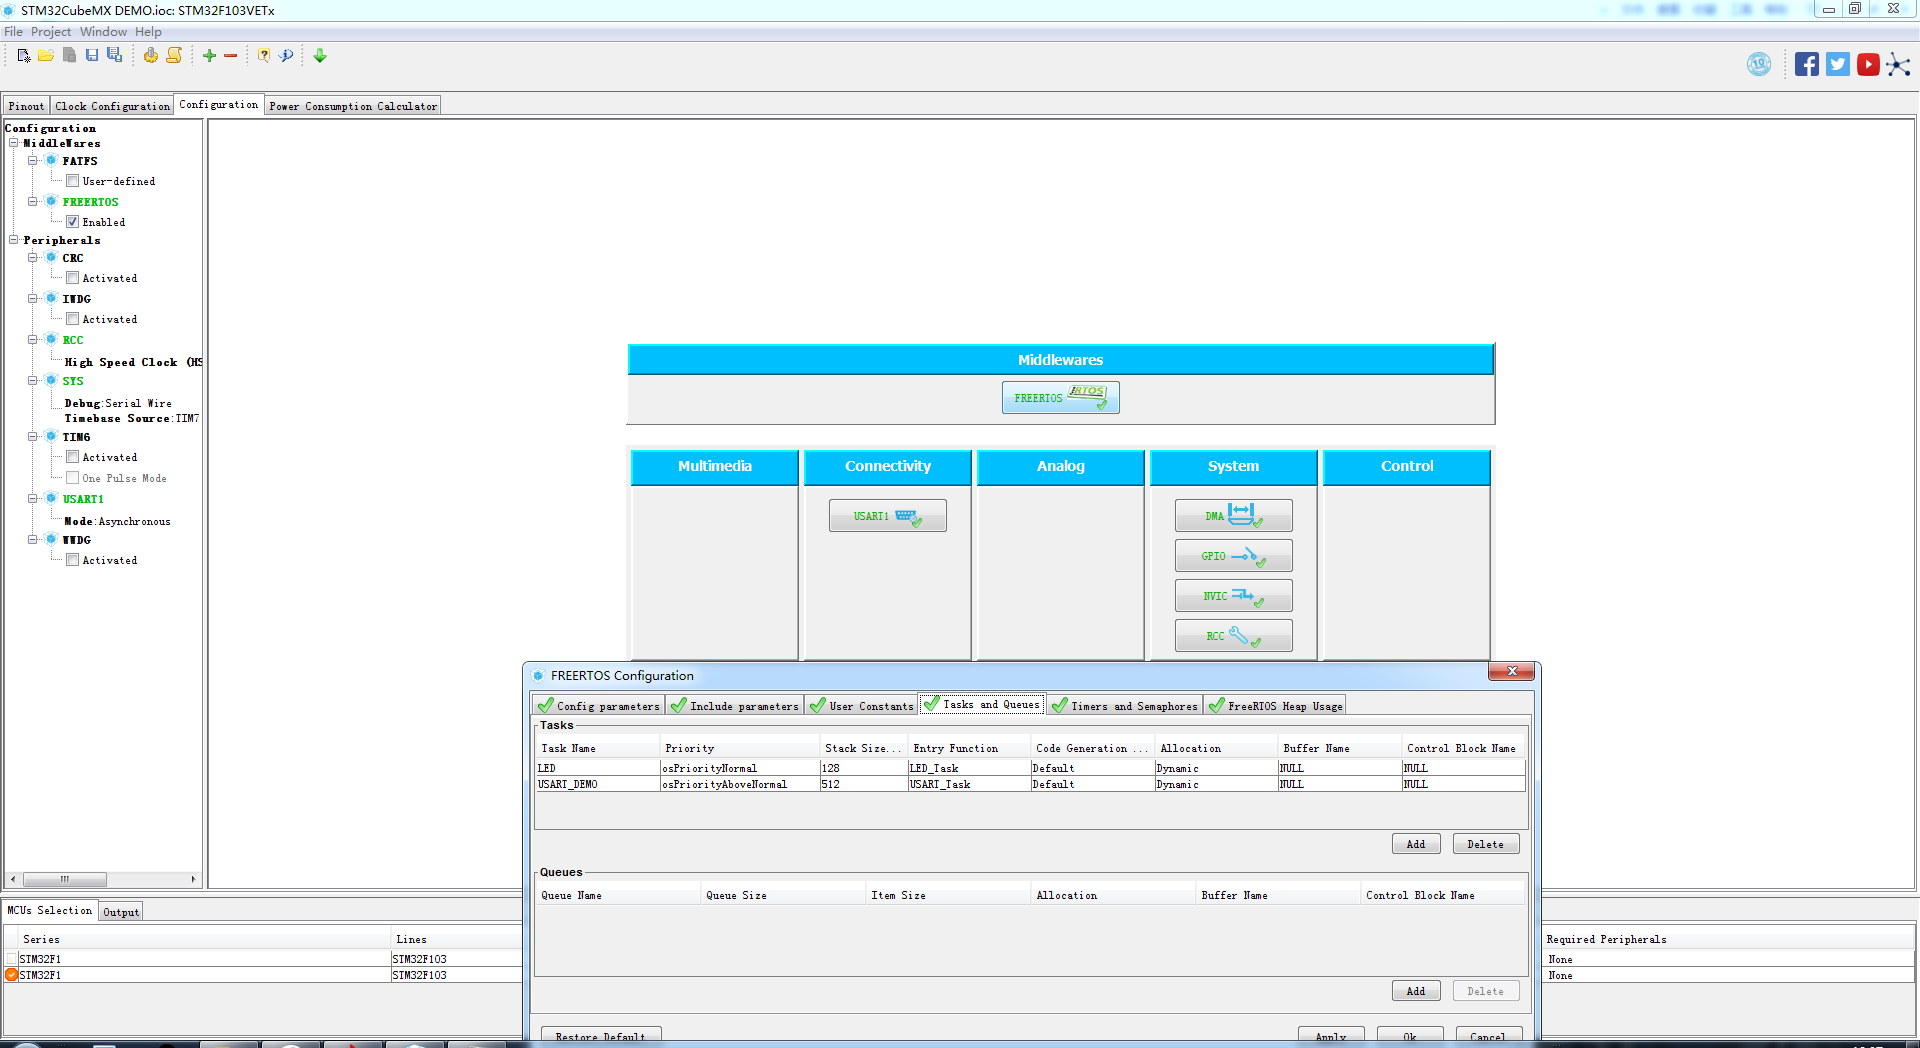
Task: Click the Save Project floppy icon
Action: pos(92,56)
